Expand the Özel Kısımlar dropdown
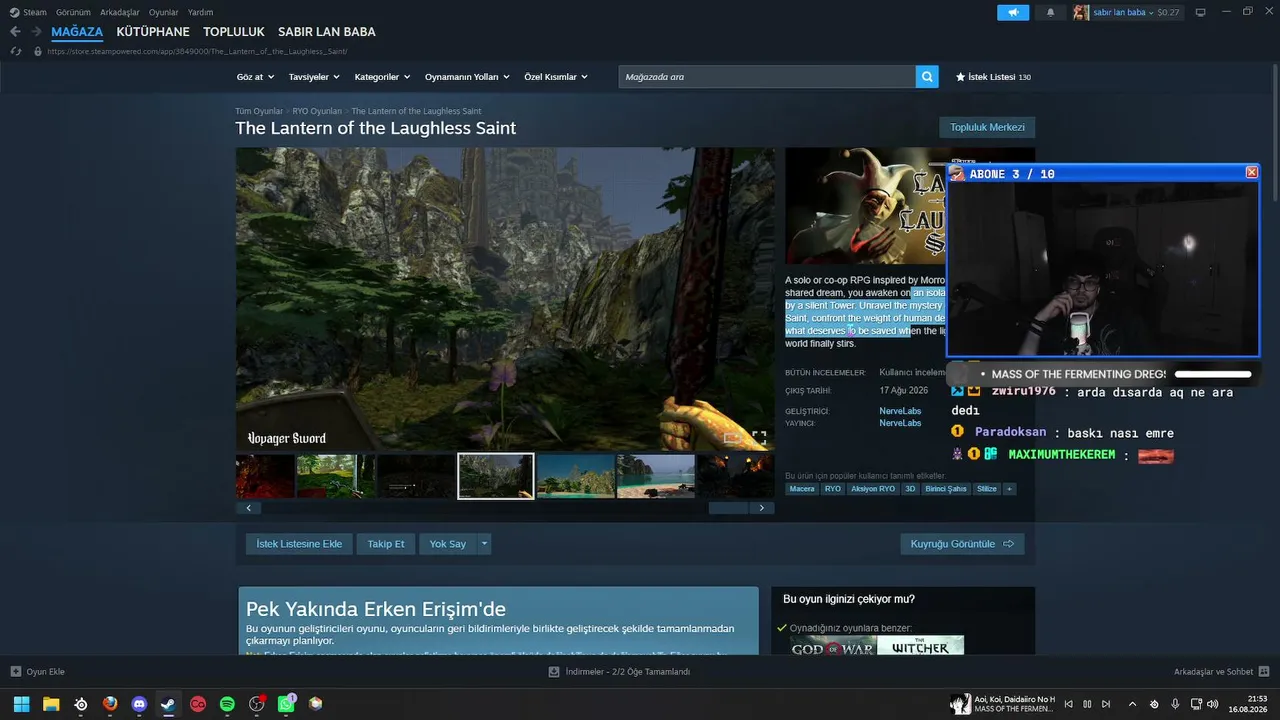Image resolution: width=1280 pixels, height=720 pixels. (556, 77)
